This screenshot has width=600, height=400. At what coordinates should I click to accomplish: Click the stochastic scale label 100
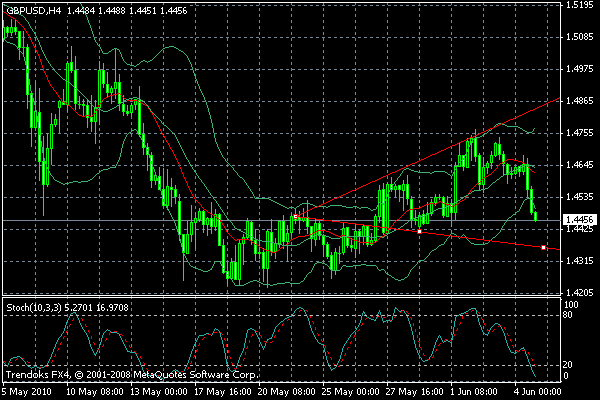tap(571, 305)
